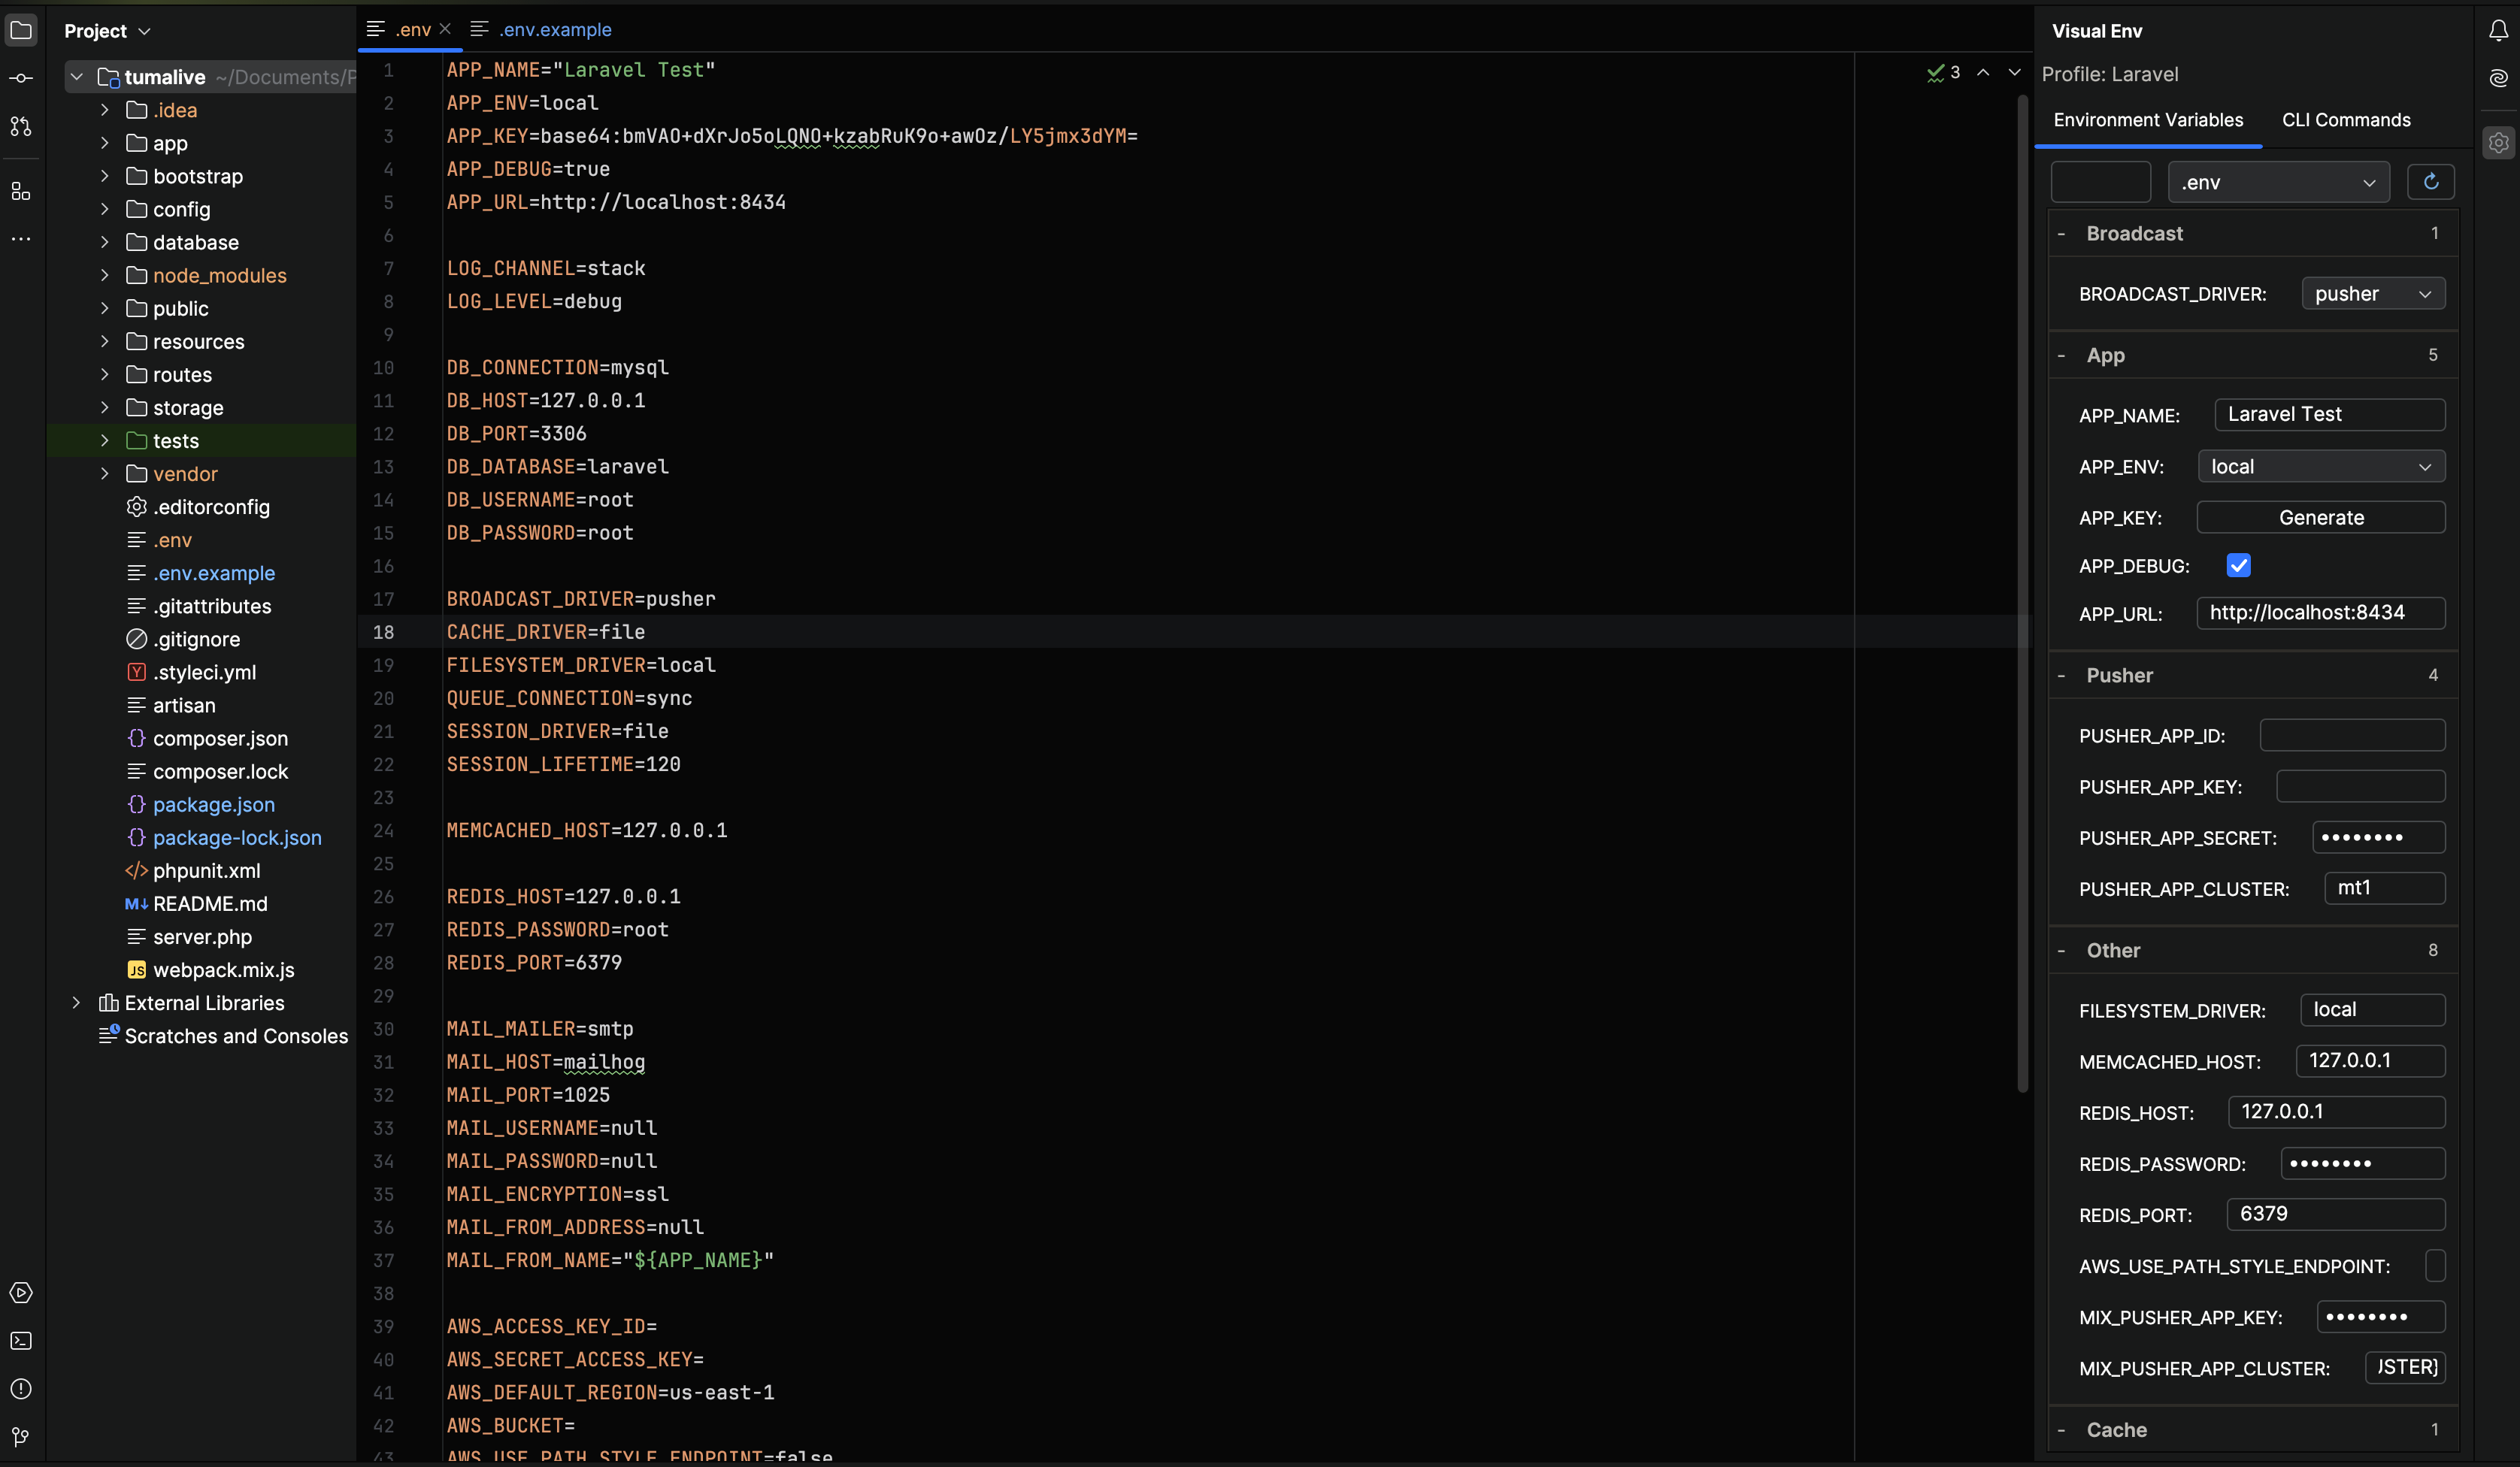Click the PUSHER_APP_KEY input field
The width and height of the screenshot is (2520, 1467).
click(2361, 786)
